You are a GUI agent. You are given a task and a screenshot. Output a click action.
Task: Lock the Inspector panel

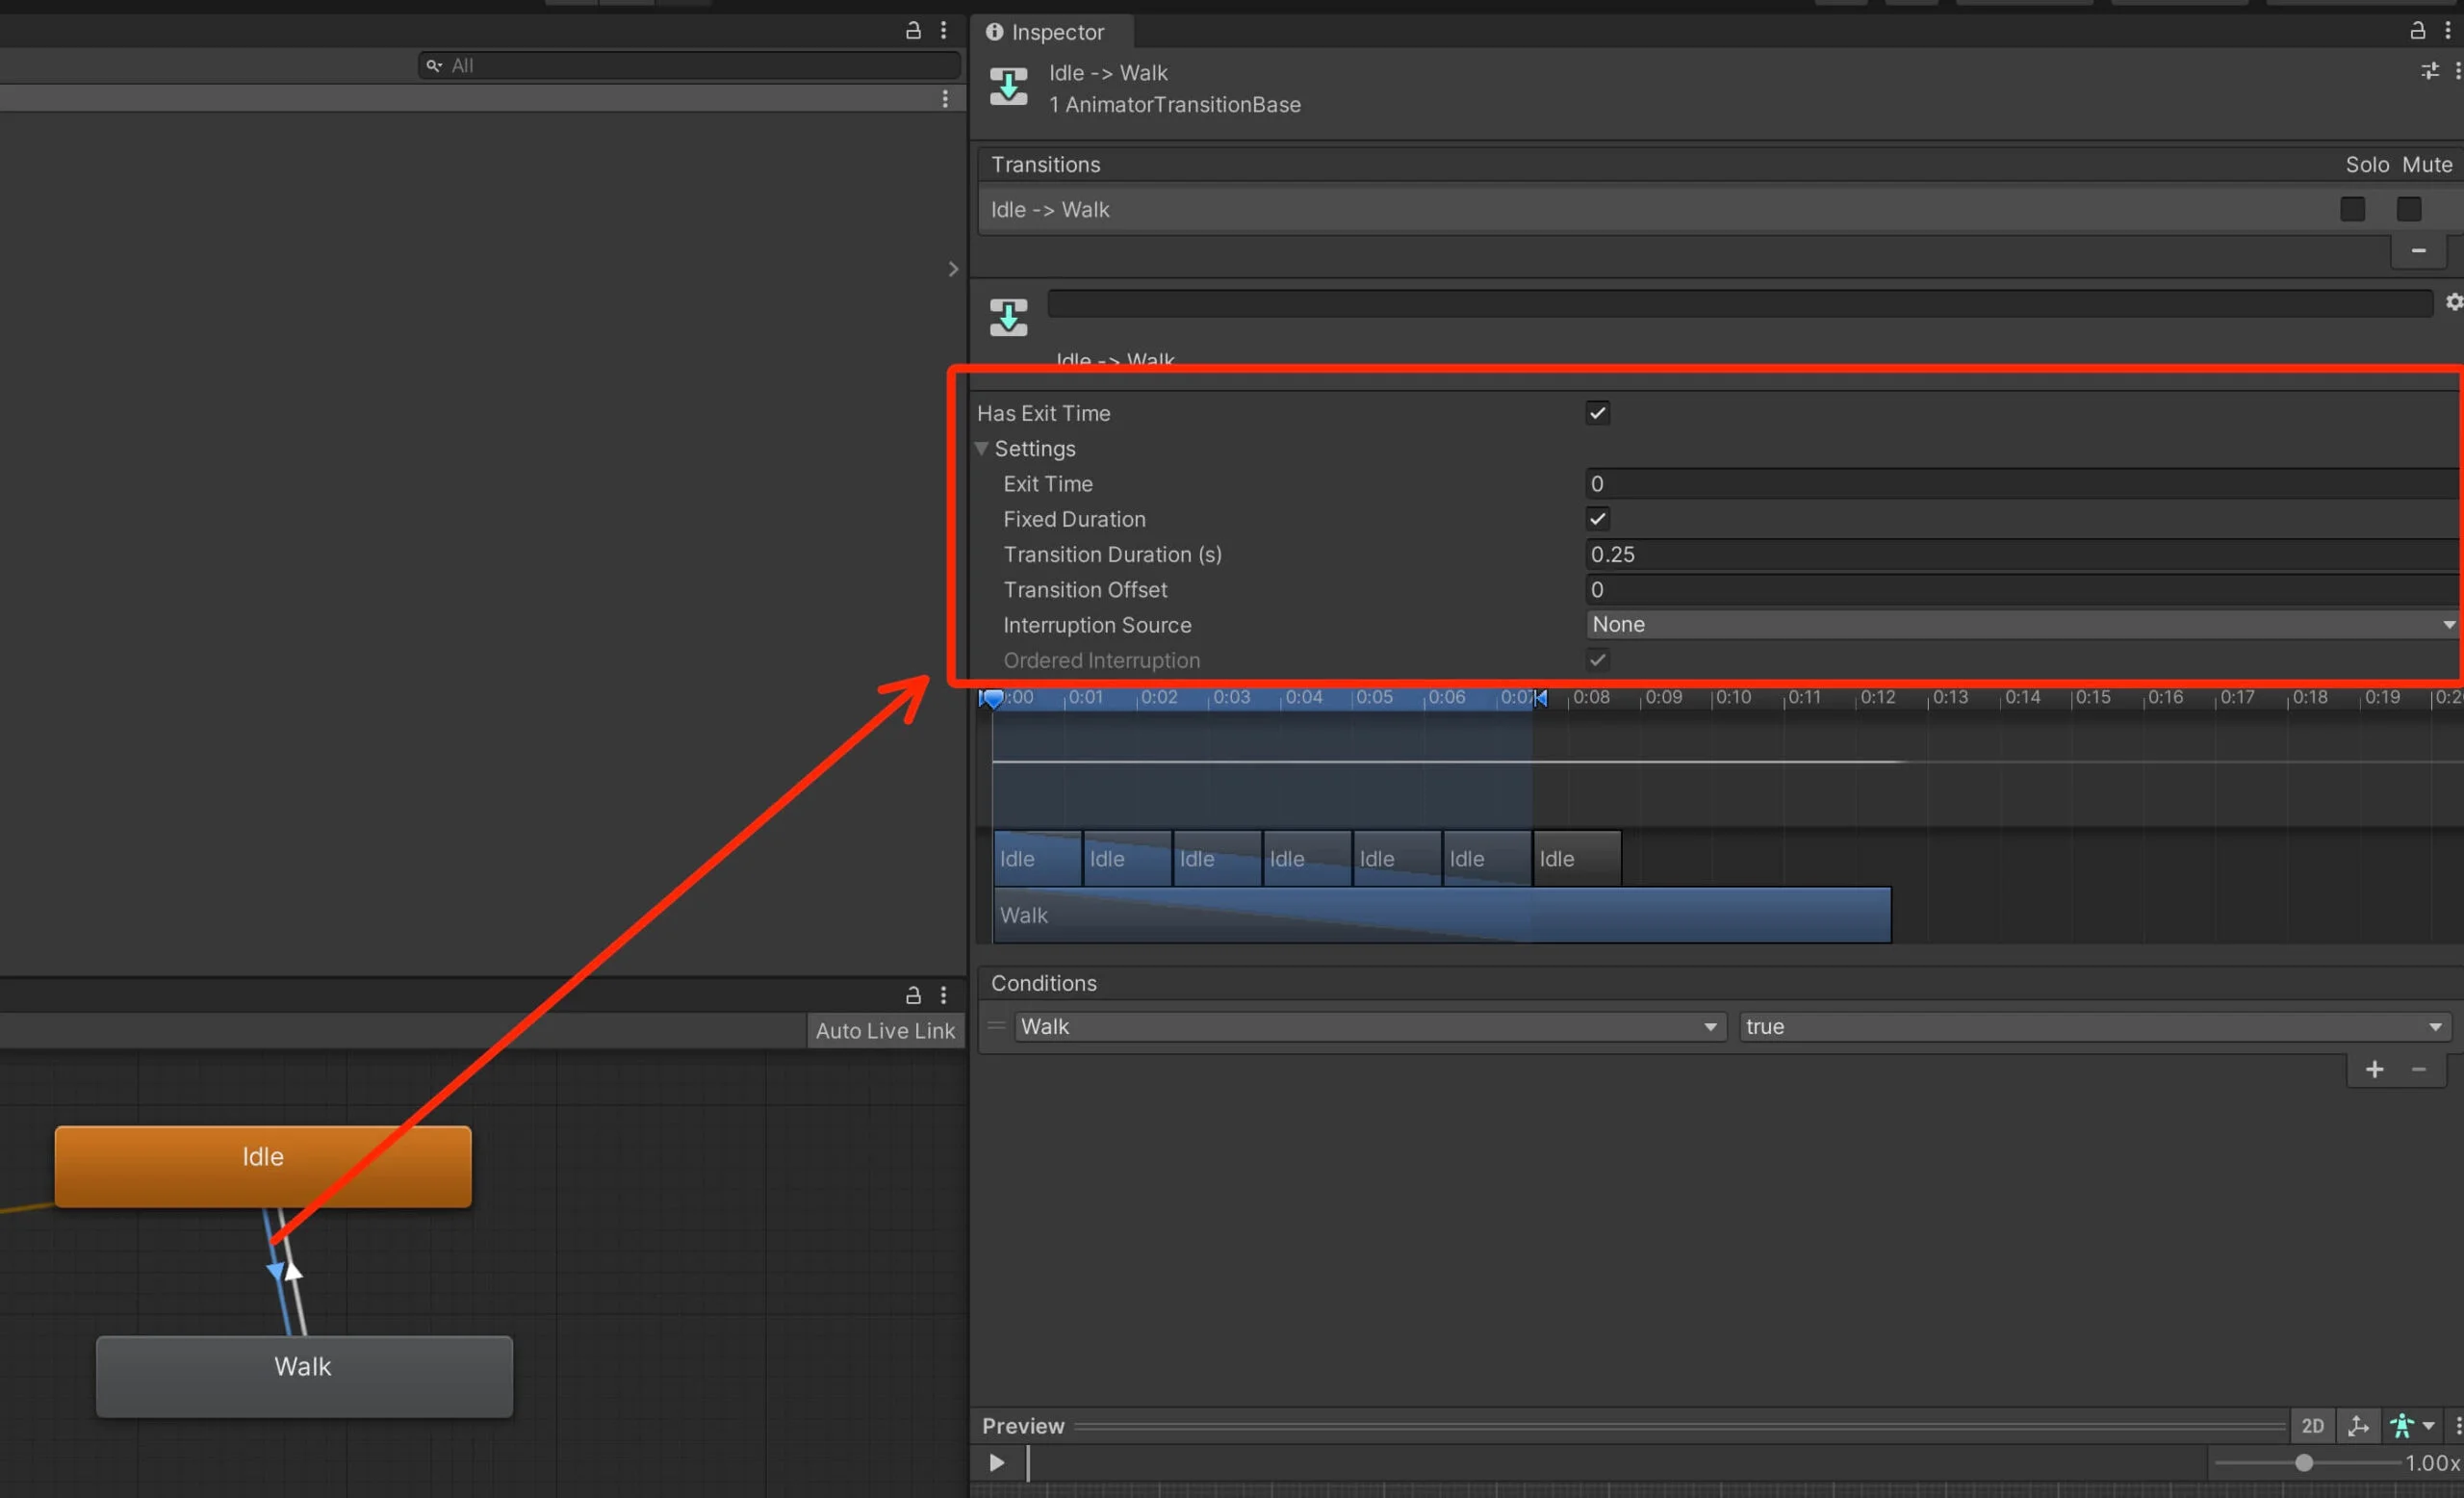2417,31
